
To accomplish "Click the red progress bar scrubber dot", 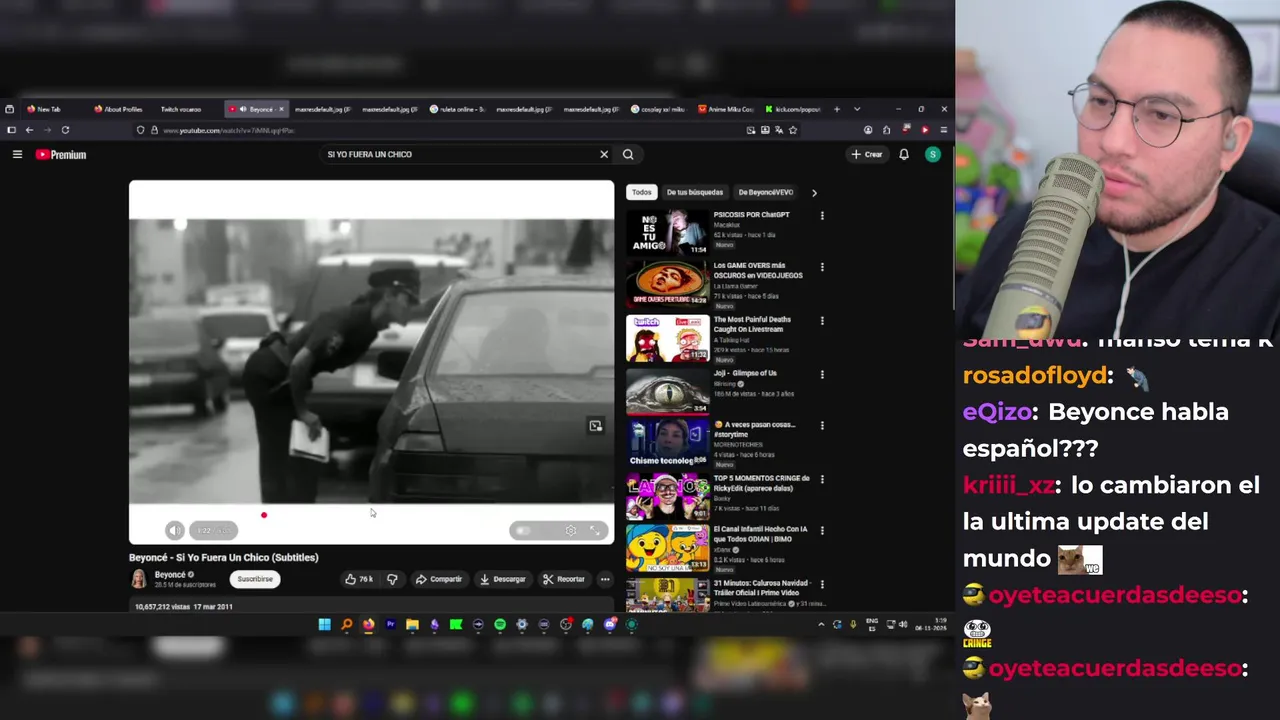I will [264, 515].
